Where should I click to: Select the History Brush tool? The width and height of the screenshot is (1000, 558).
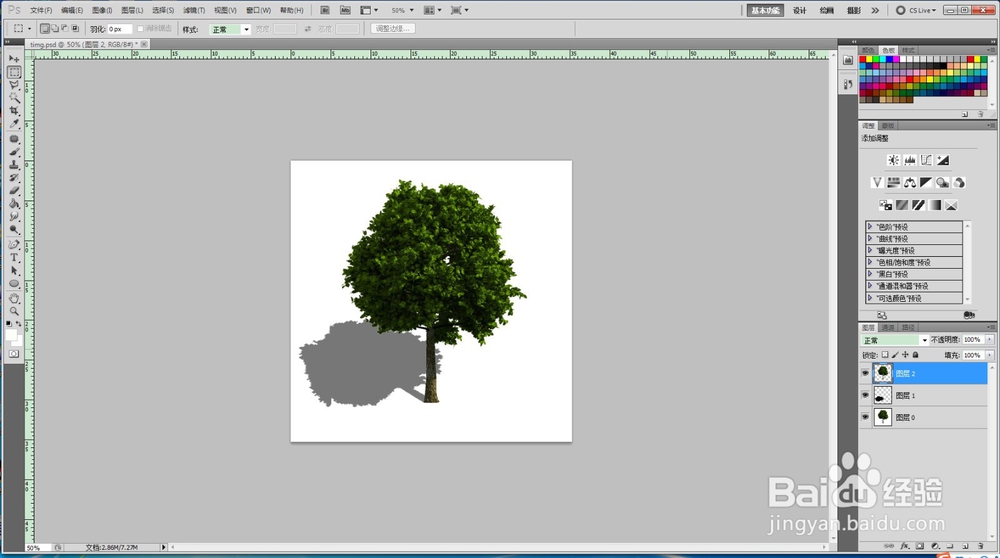point(14,178)
